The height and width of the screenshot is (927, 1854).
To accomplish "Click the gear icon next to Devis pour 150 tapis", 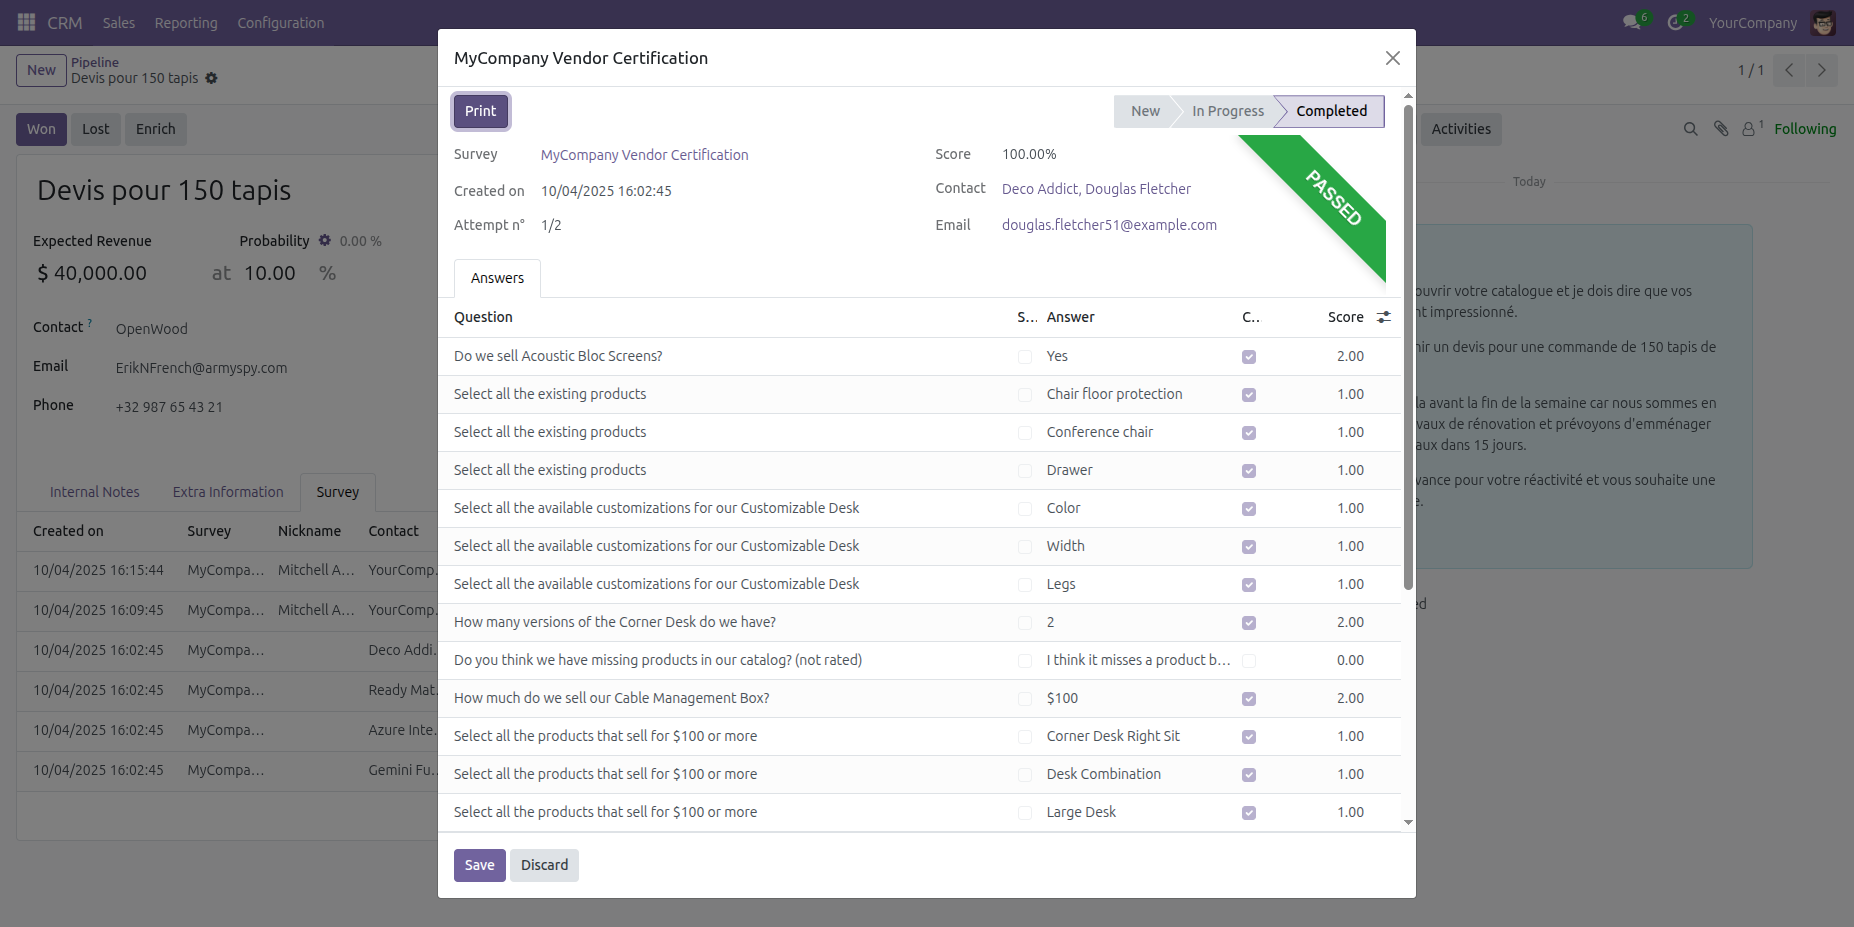I will (x=211, y=78).
